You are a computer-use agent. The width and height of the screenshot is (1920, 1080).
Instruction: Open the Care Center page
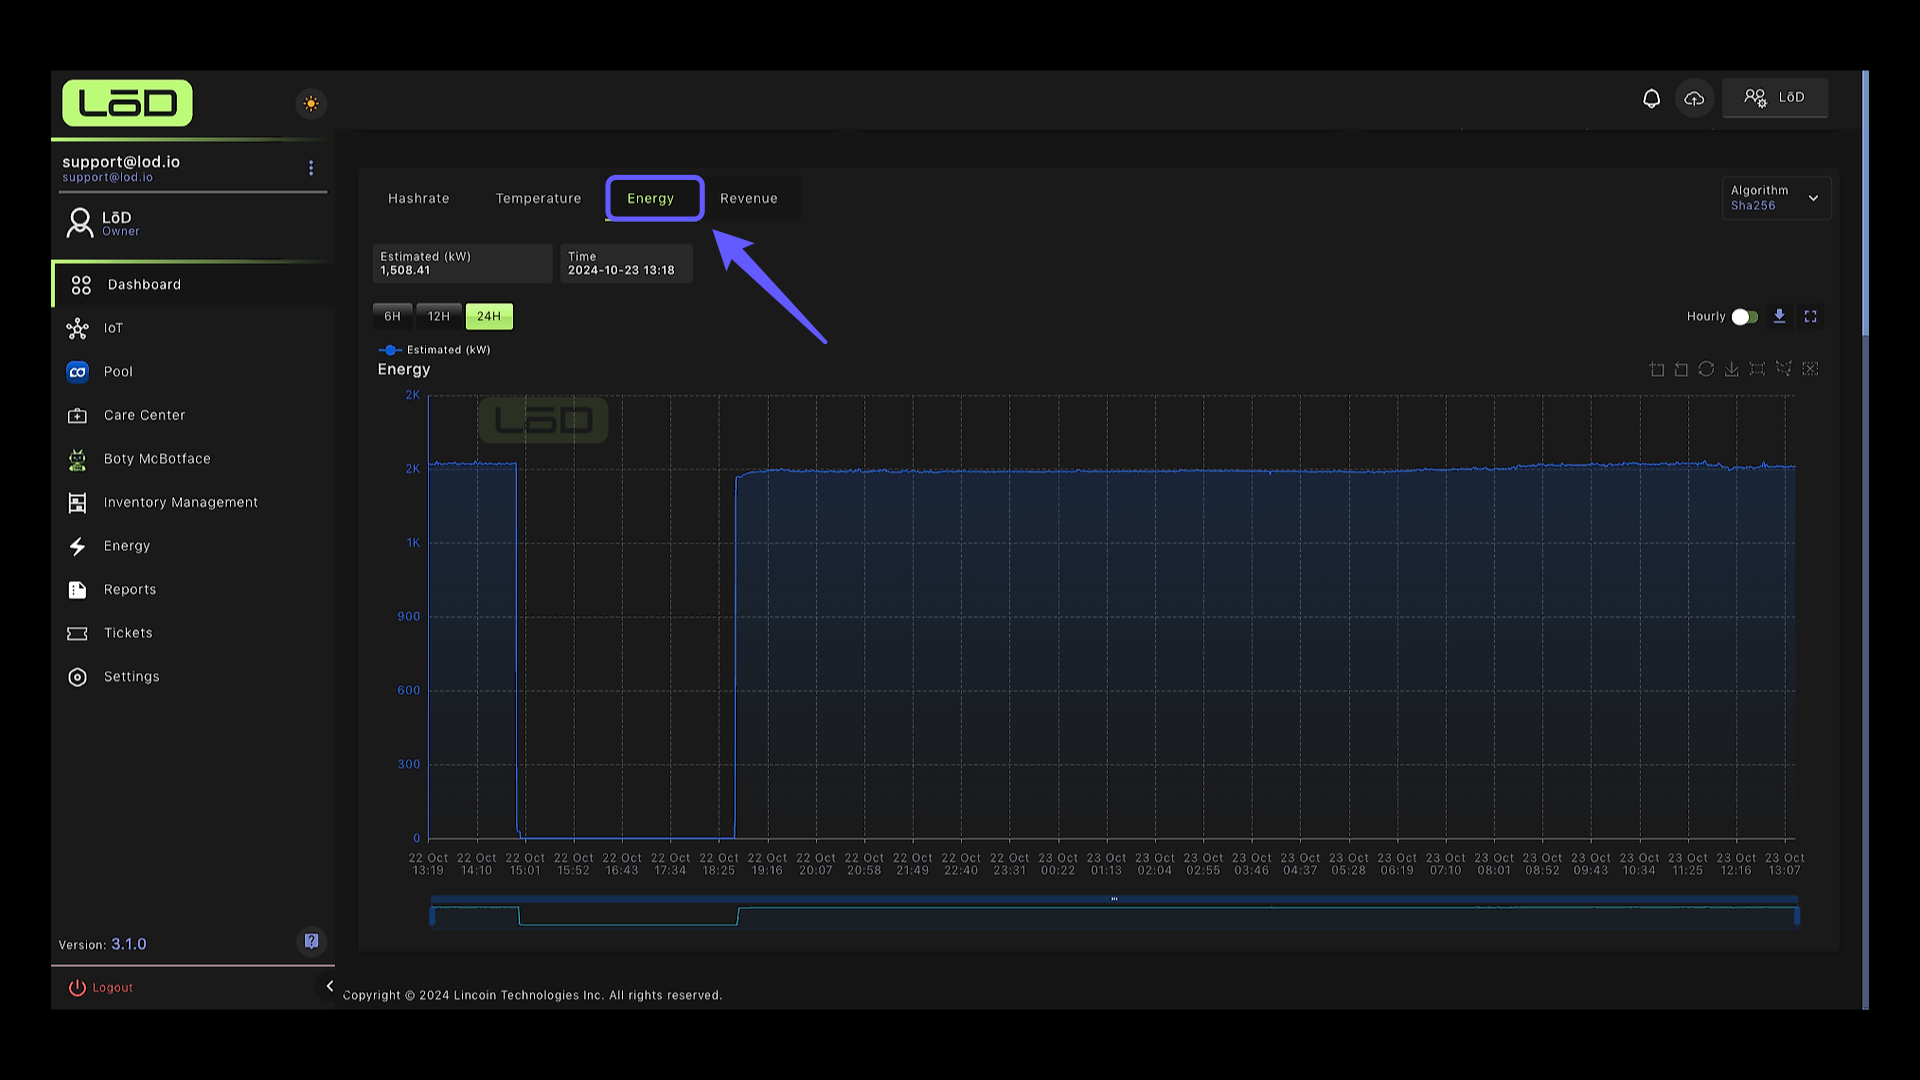pos(192,415)
